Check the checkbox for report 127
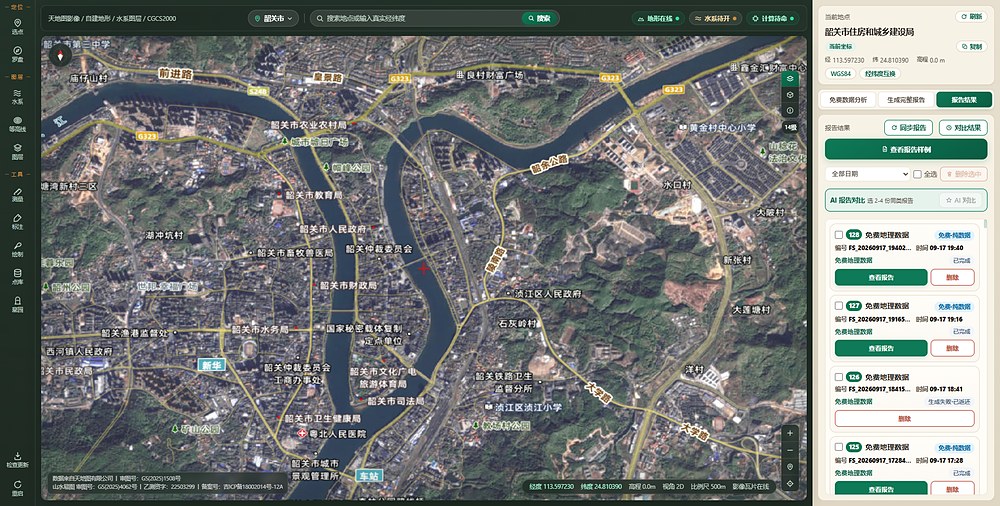The image size is (1000, 506). point(839,306)
